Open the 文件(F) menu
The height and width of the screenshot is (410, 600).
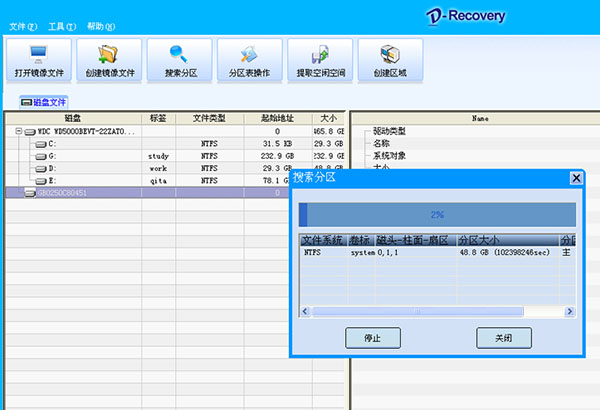(x=23, y=26)
